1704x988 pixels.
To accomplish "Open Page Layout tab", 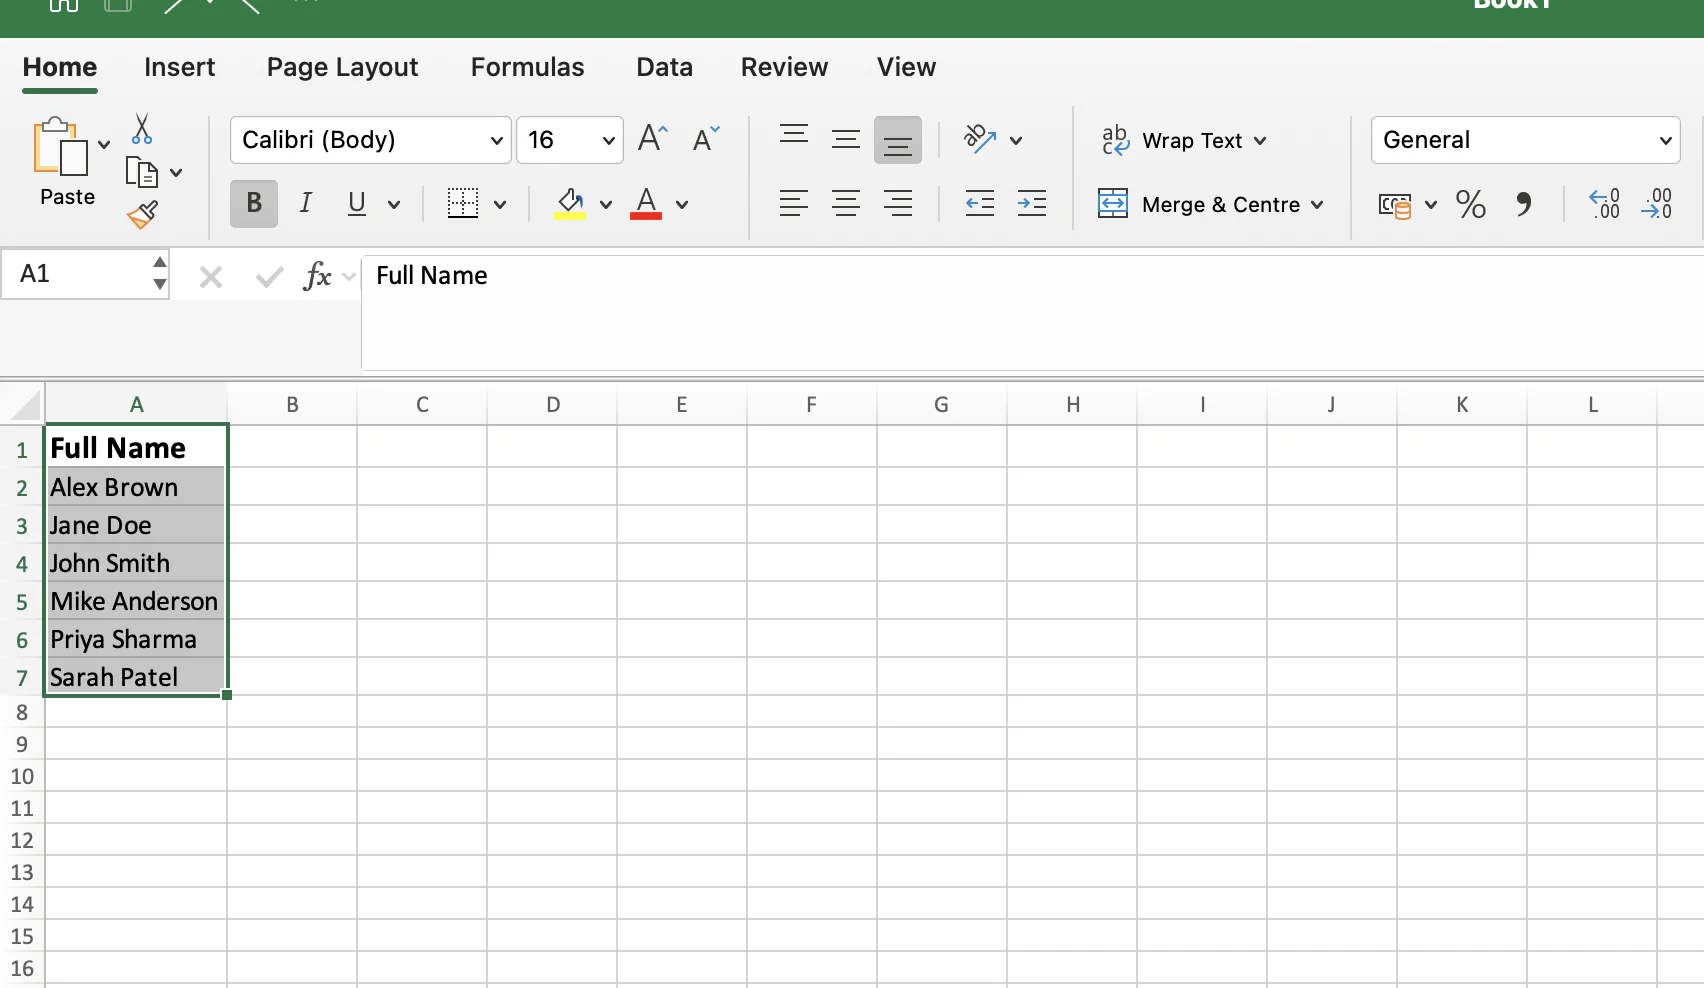I will tap(342, 67).
